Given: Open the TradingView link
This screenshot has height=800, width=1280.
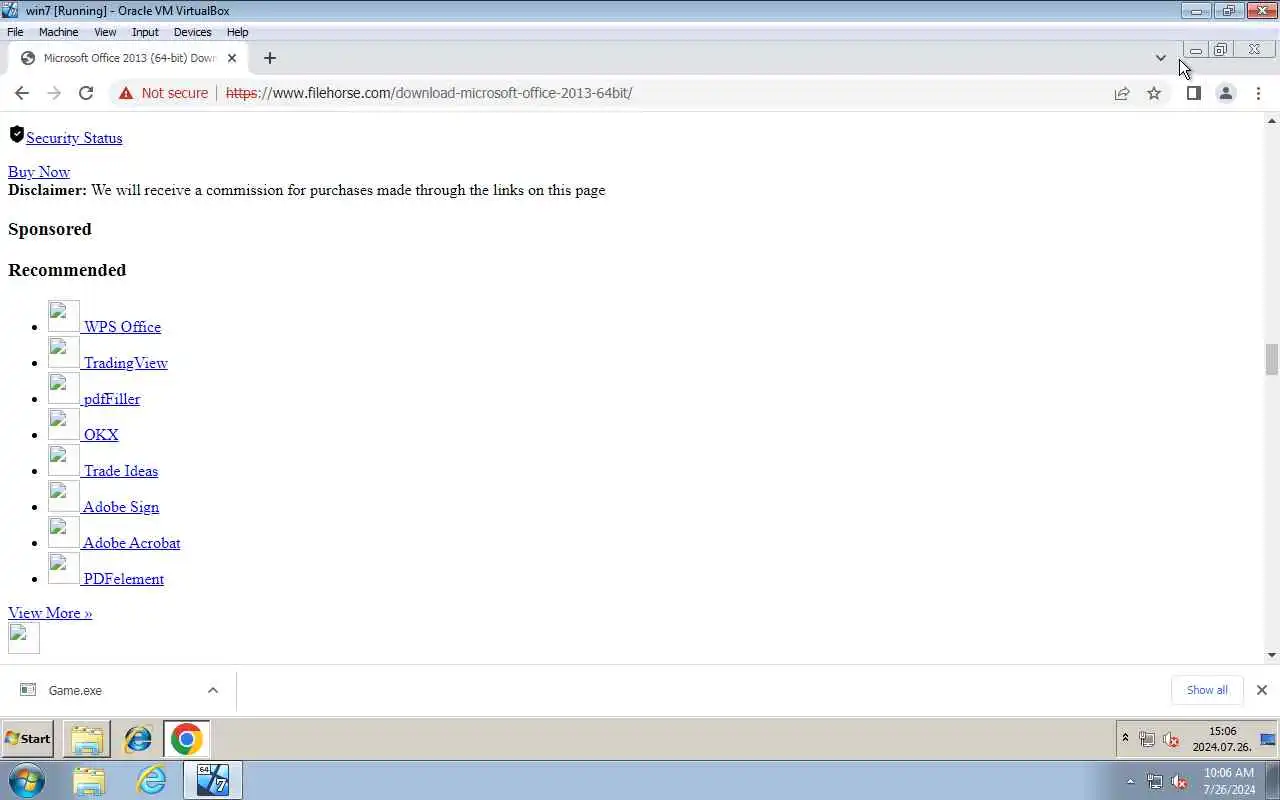Looking at the screenshot, I should (125, 363).
